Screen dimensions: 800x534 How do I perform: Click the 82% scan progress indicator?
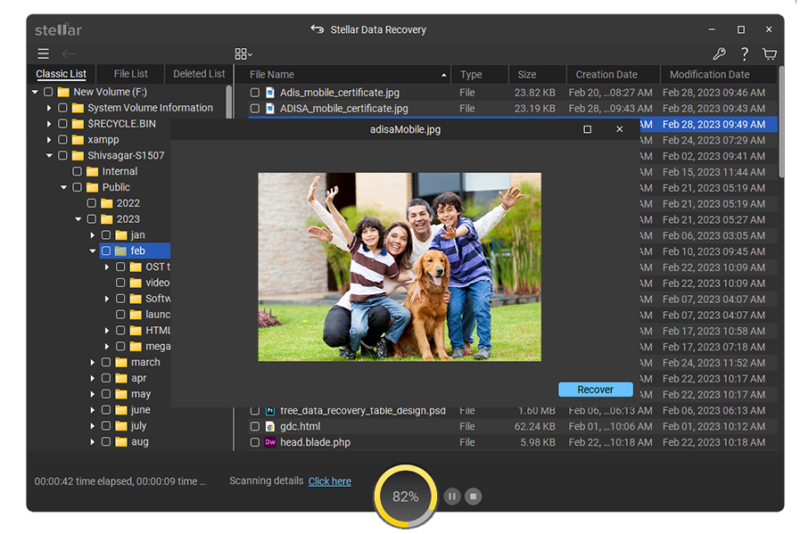pyautogui.click(x=405, y=496)
